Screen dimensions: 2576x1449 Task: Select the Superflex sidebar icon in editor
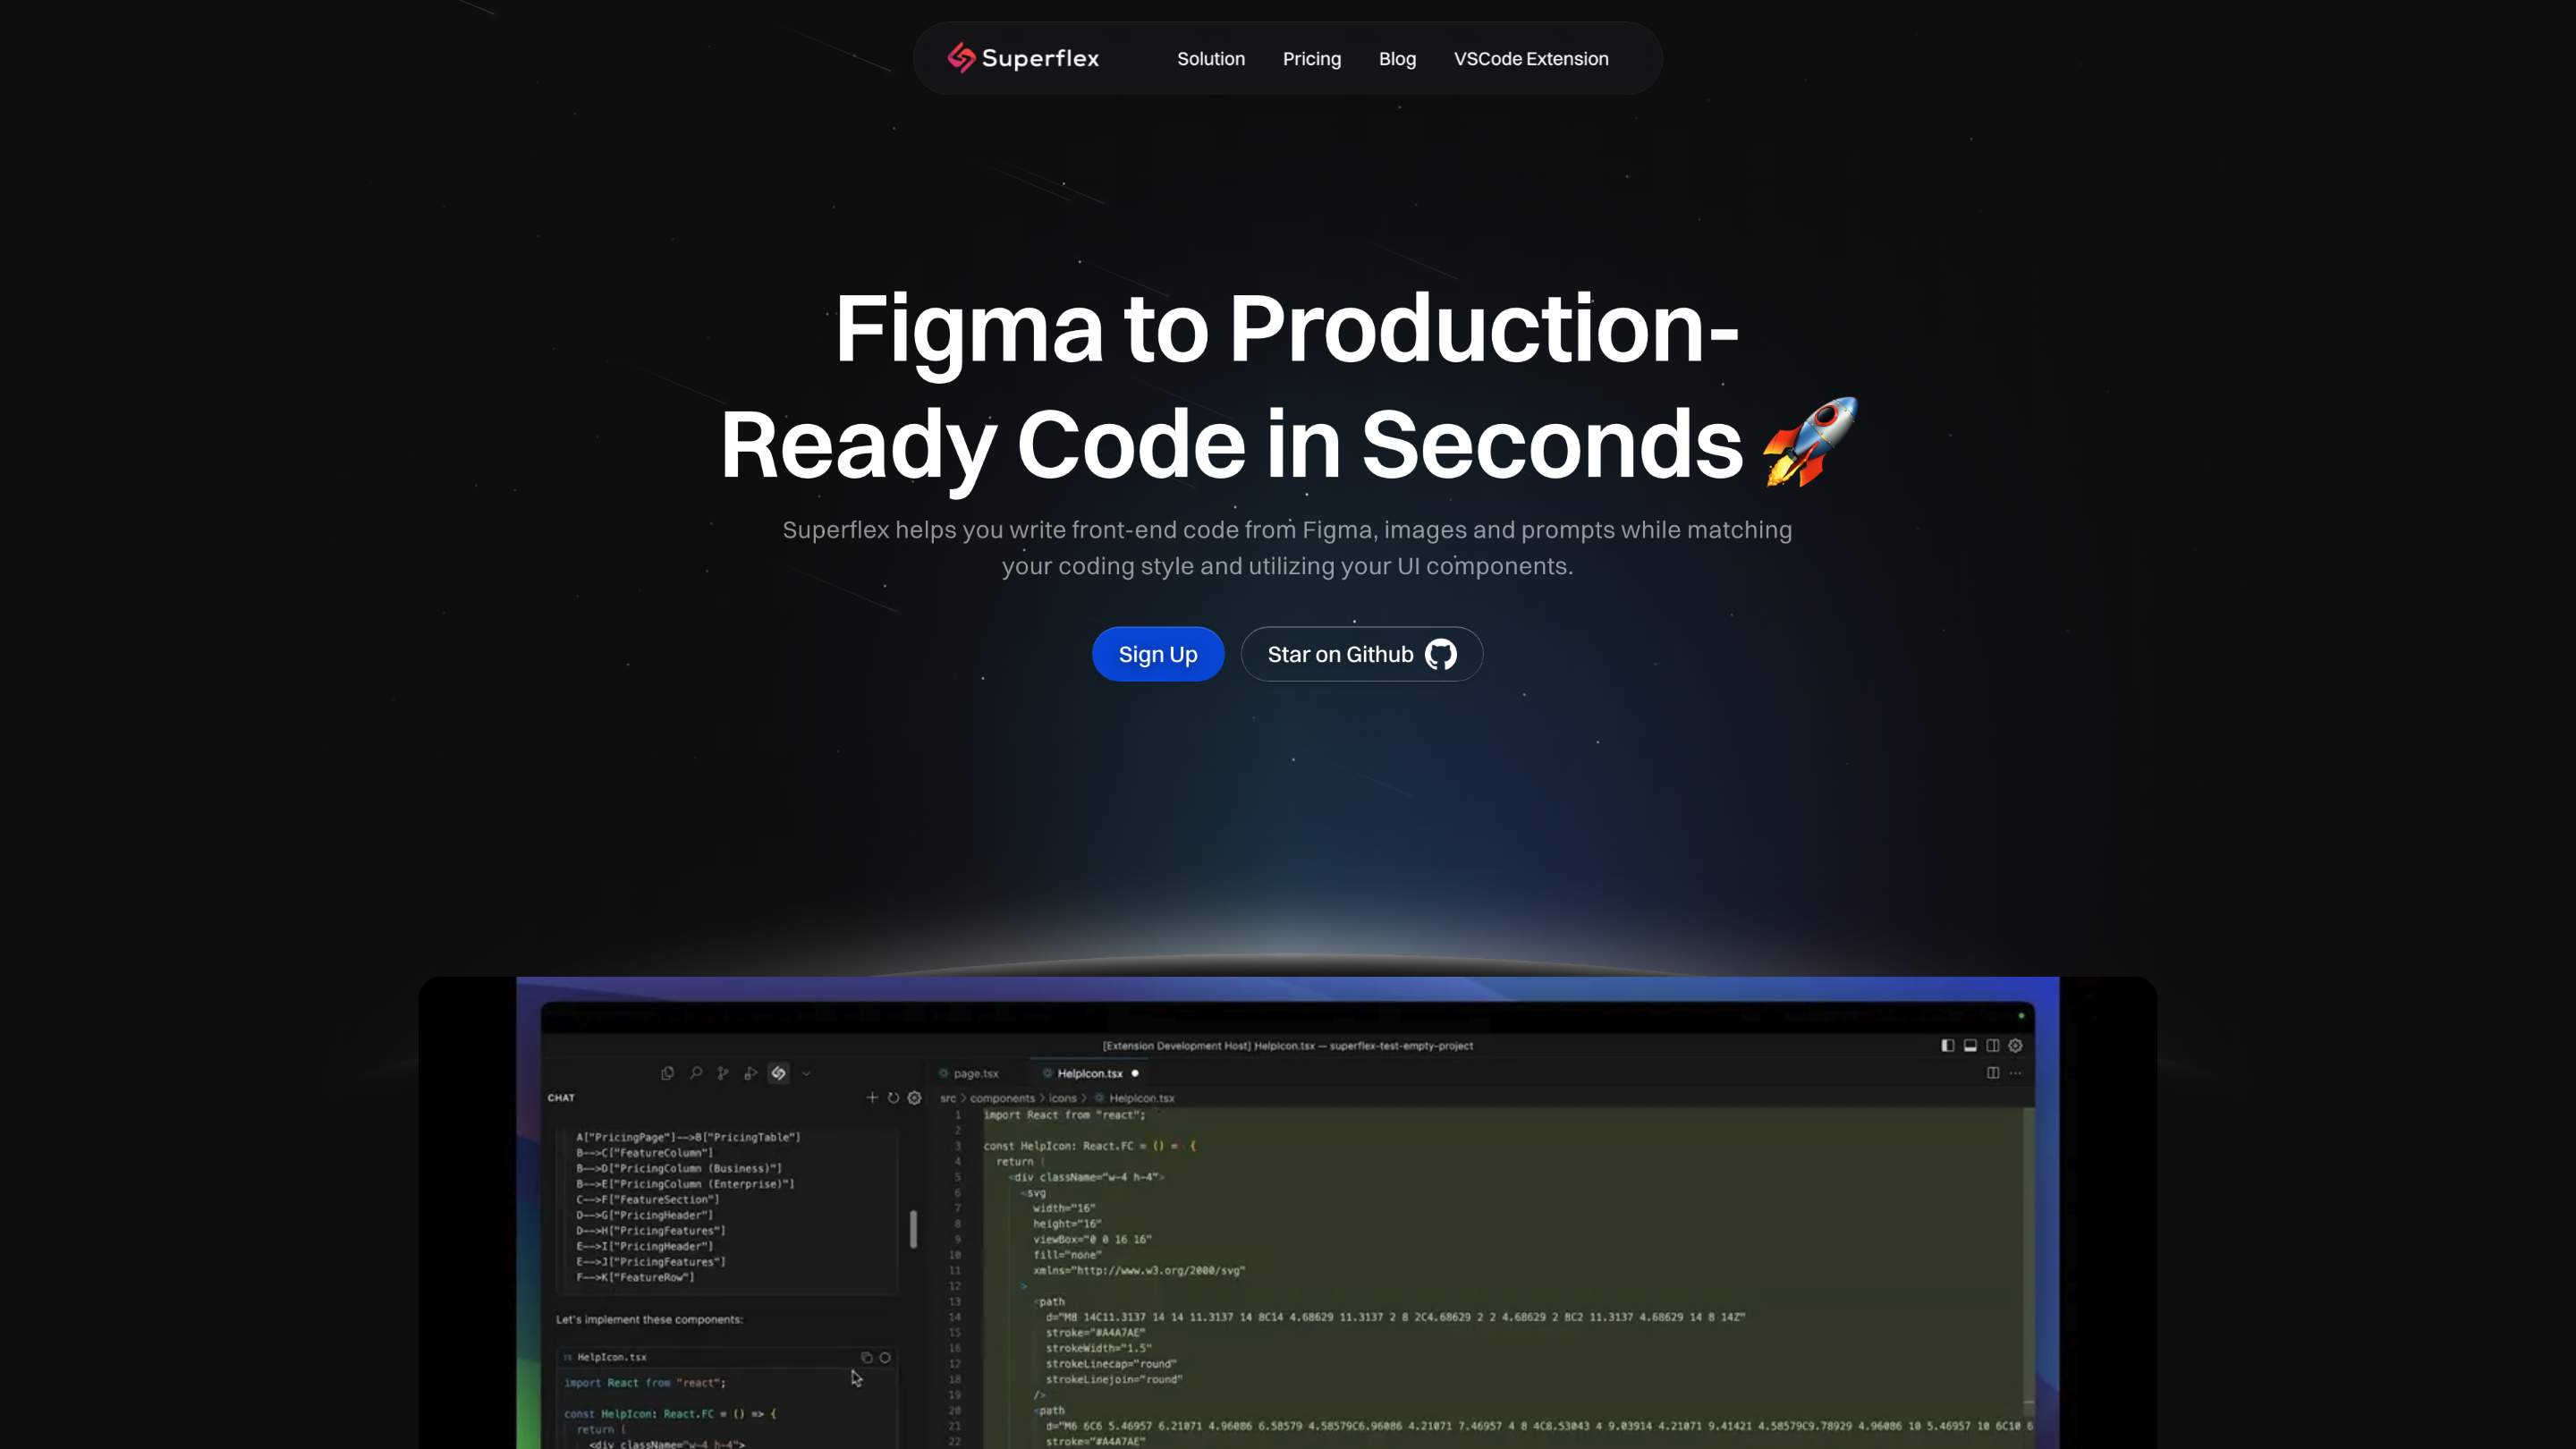coord(779,1073)
